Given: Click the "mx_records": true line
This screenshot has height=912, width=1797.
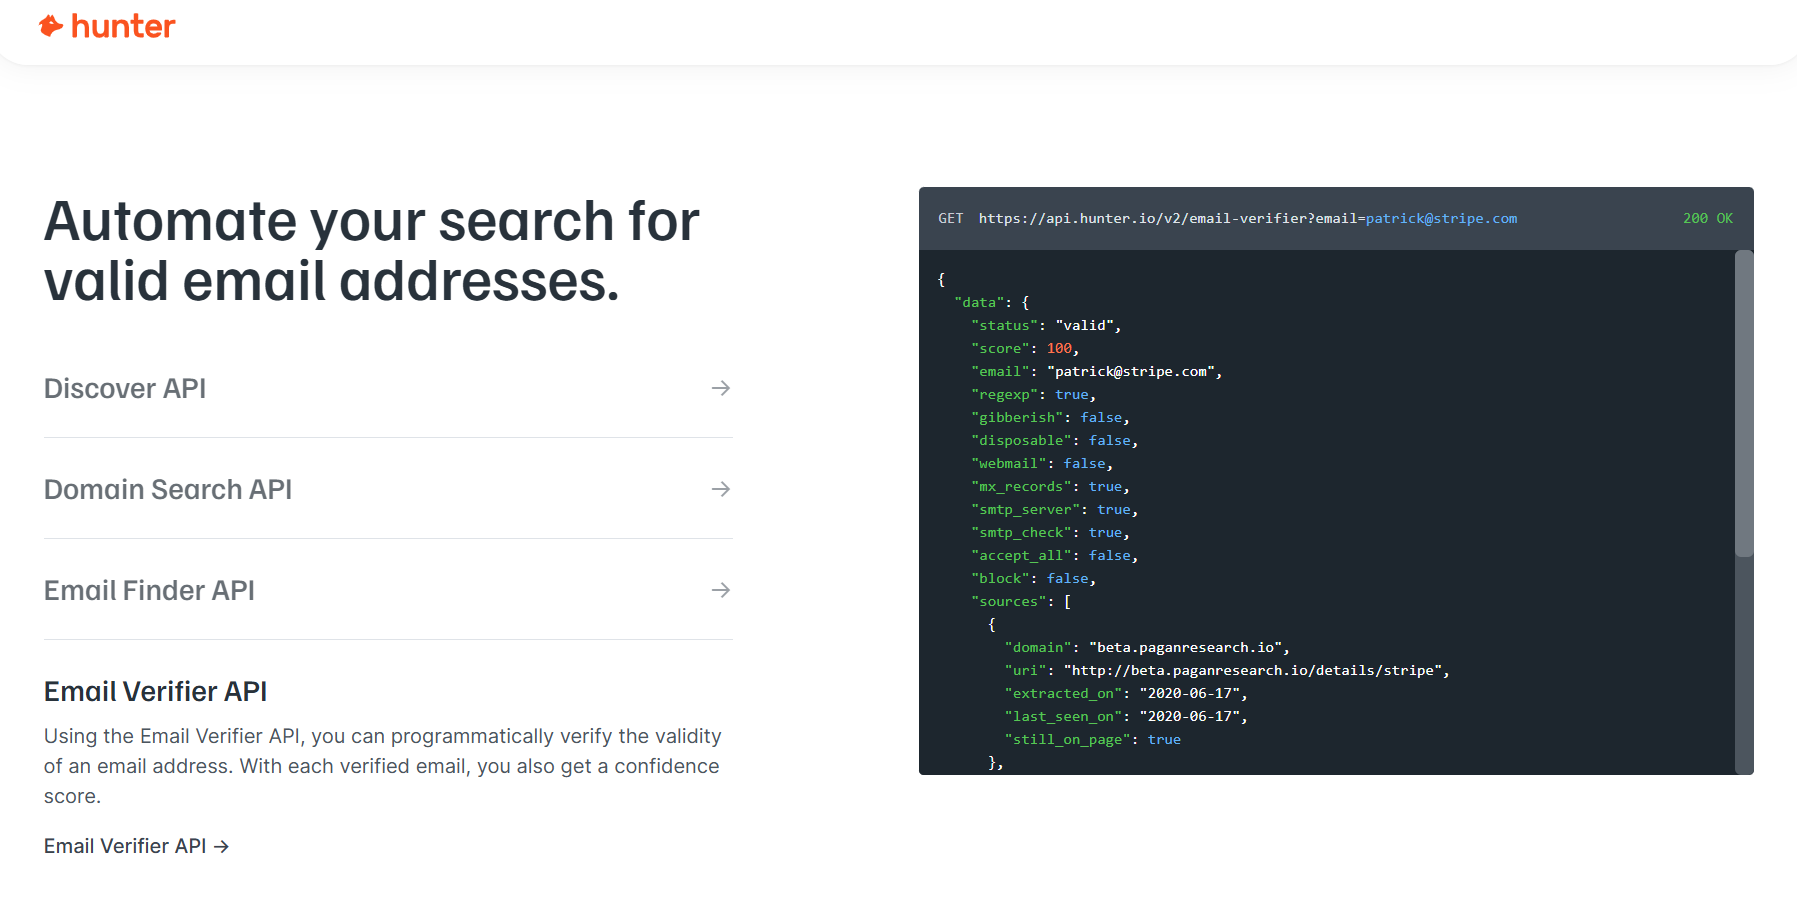Looking at the screenshot, I should pos(1050,486).
